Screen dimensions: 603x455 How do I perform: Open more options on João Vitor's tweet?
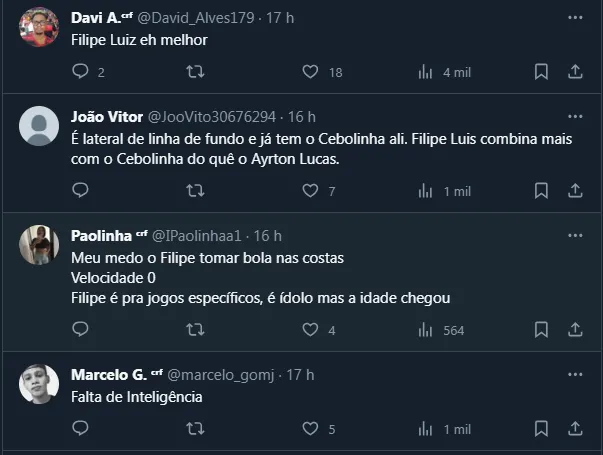(575, 116)
